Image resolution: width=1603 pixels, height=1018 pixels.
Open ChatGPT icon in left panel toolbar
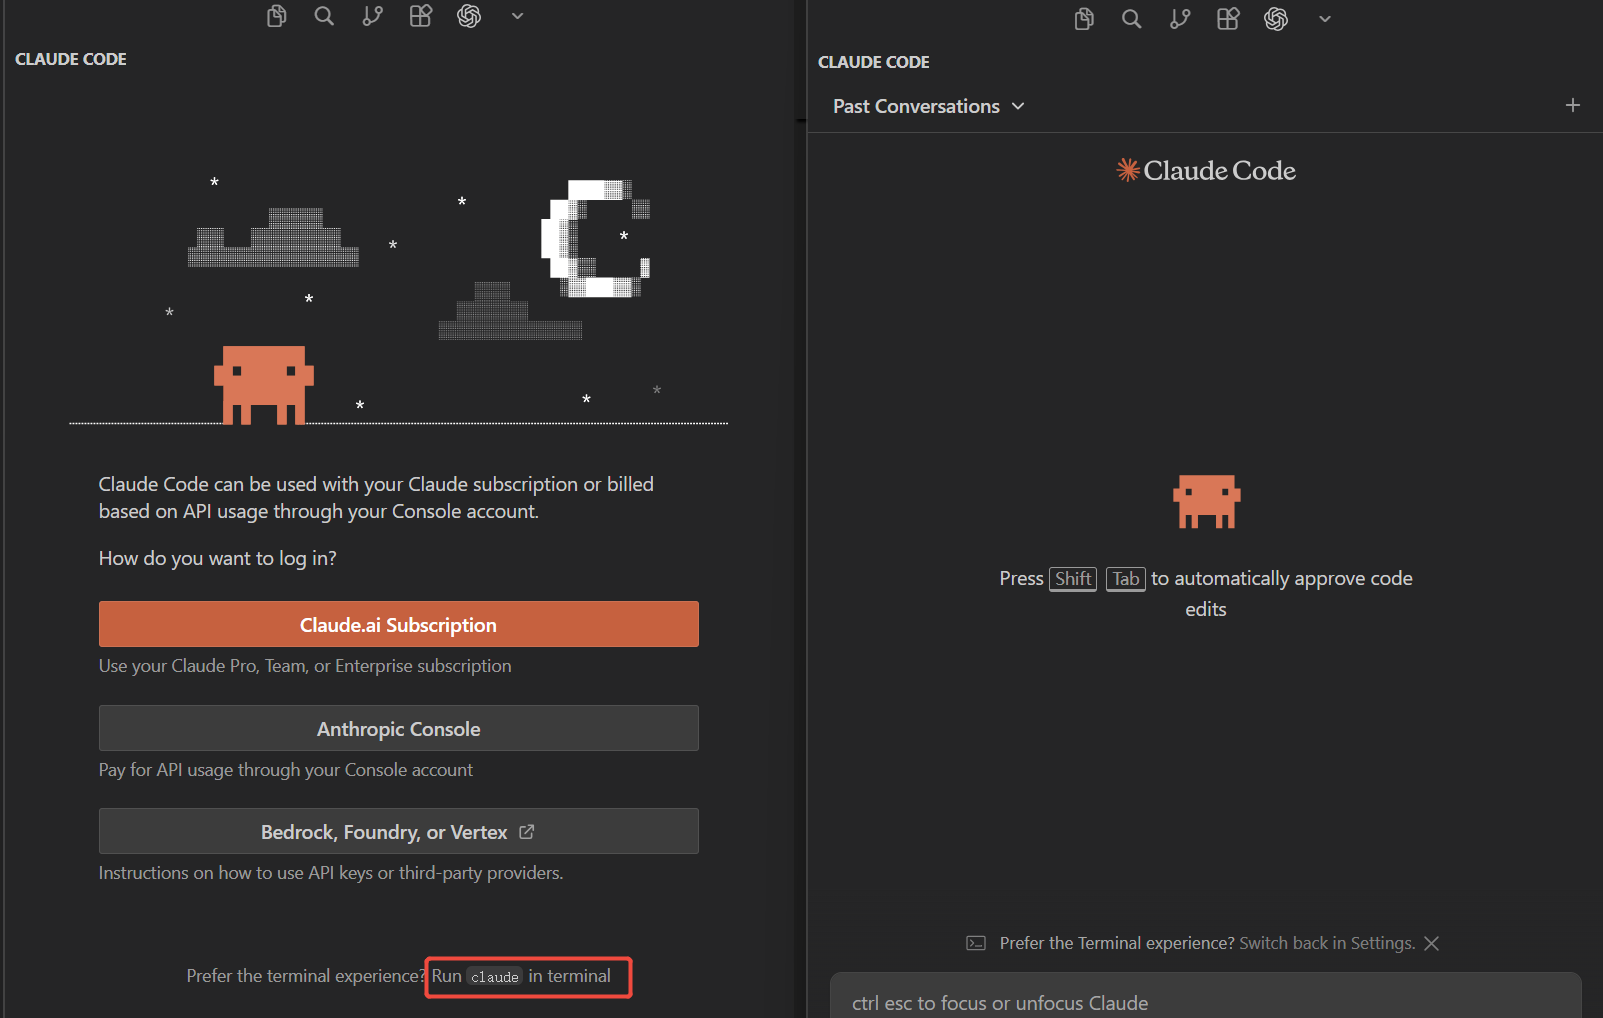click(x=469, y=16)
